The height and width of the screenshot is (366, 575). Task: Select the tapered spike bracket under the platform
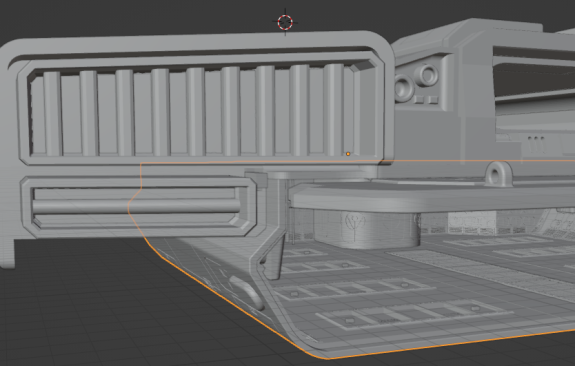tap(273, 257)
